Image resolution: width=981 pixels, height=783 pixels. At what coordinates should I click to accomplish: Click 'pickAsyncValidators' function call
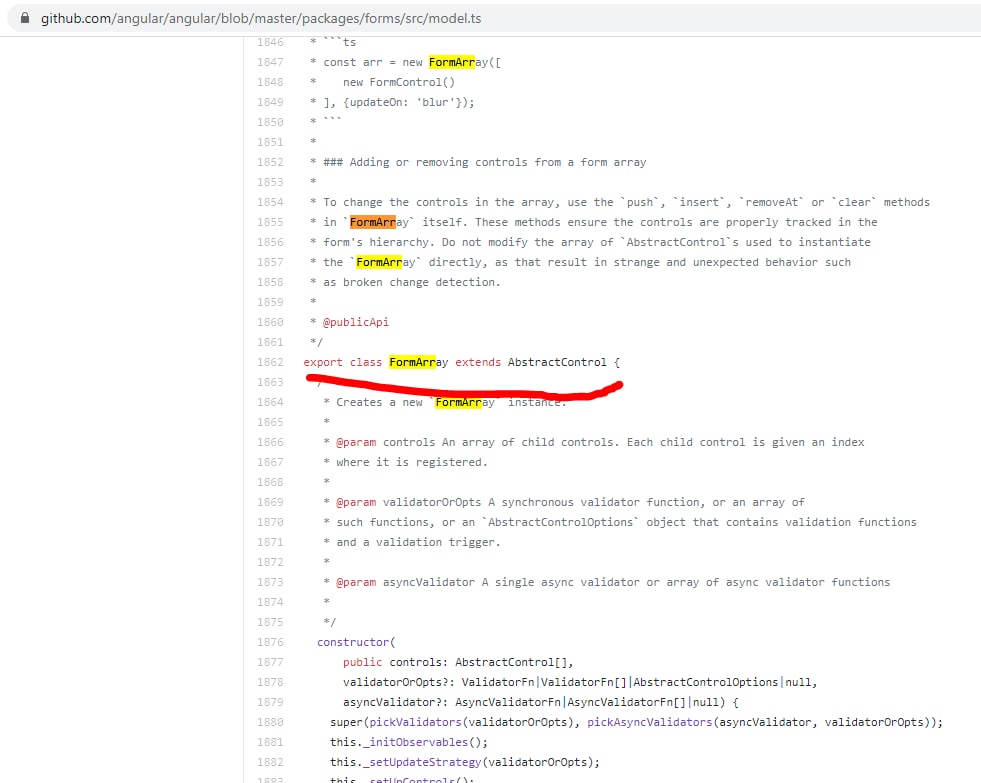[x=649, y=722]
